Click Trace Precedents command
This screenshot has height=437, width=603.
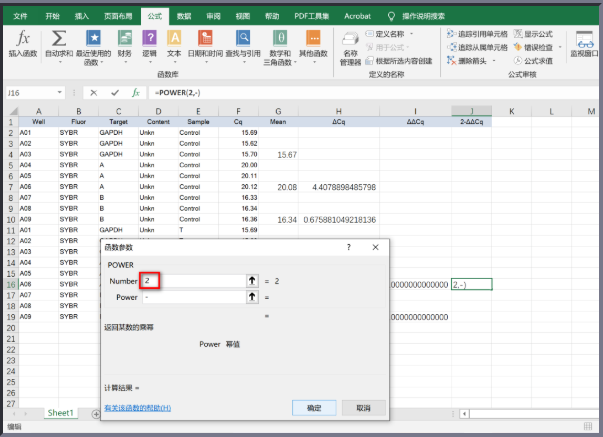click(477, 34)
